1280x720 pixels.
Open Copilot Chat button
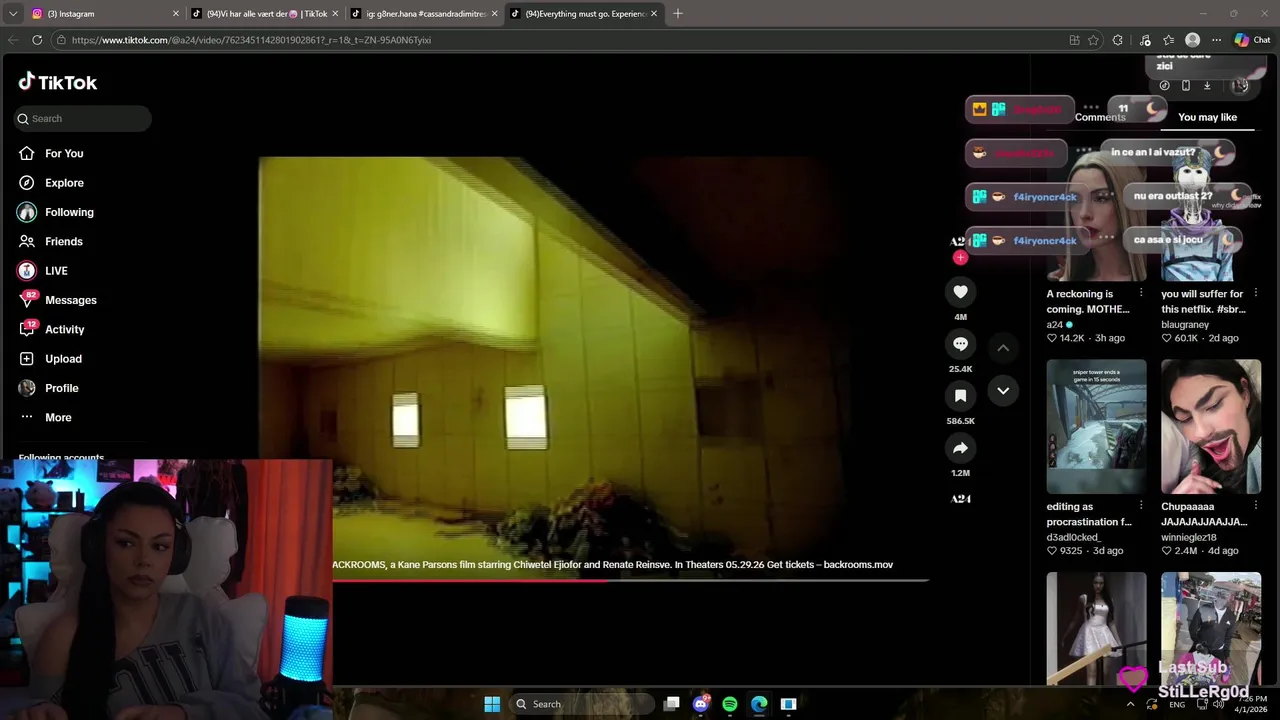[x=1253, y=40]
